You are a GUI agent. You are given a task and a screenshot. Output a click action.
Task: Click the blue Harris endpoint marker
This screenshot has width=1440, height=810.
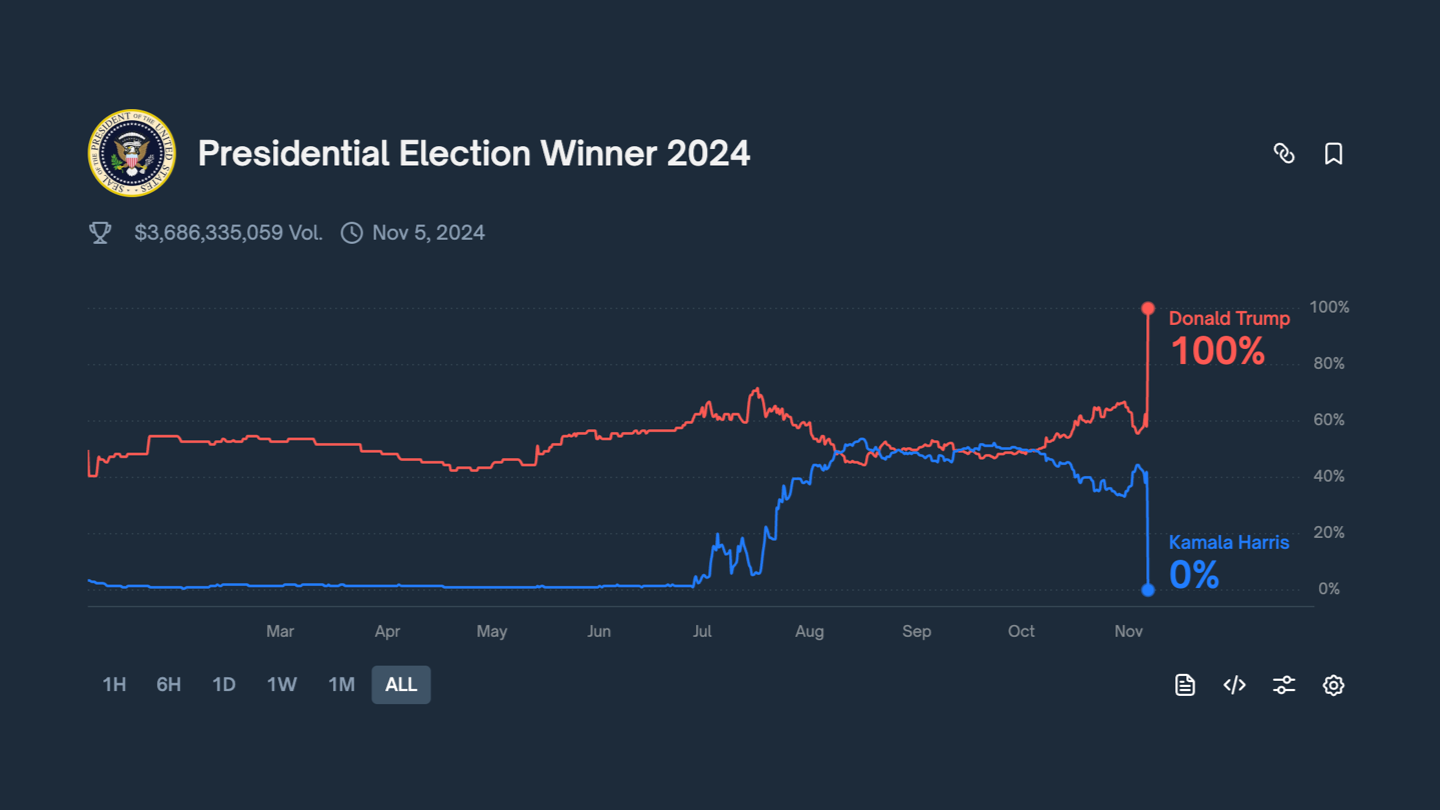click(x=1148, y=590)
